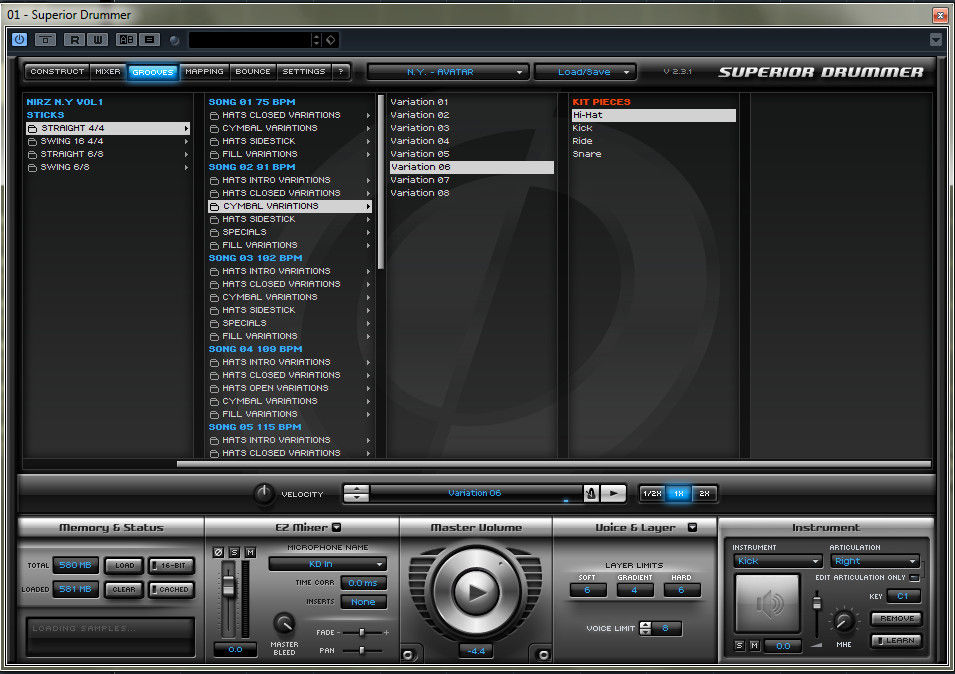955x674 pixels.
Task: Click the PAN slider handle
Action: click(x=362, y=650)
